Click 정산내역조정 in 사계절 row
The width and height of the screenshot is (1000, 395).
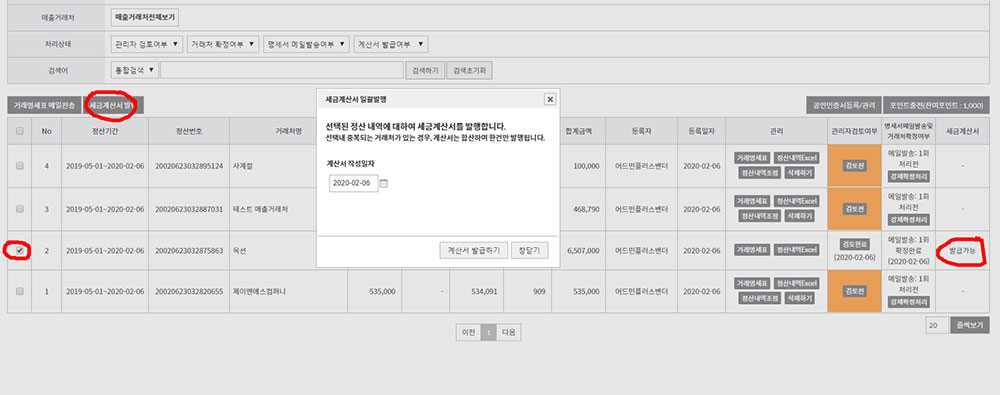759,173
